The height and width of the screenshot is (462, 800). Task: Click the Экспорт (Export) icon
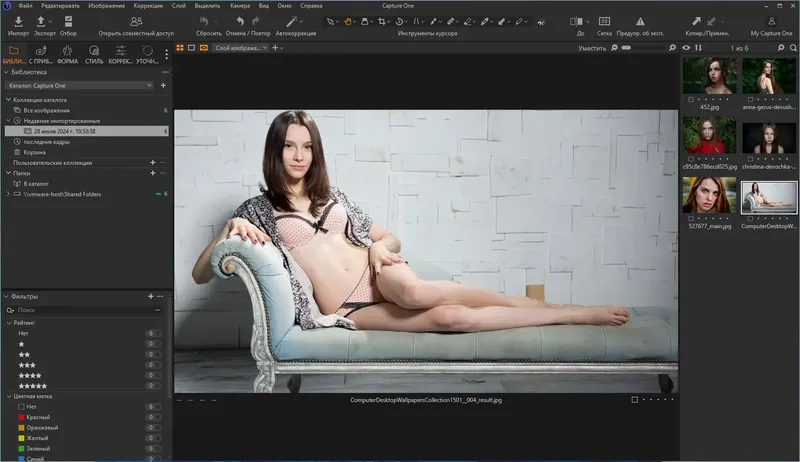41,21
